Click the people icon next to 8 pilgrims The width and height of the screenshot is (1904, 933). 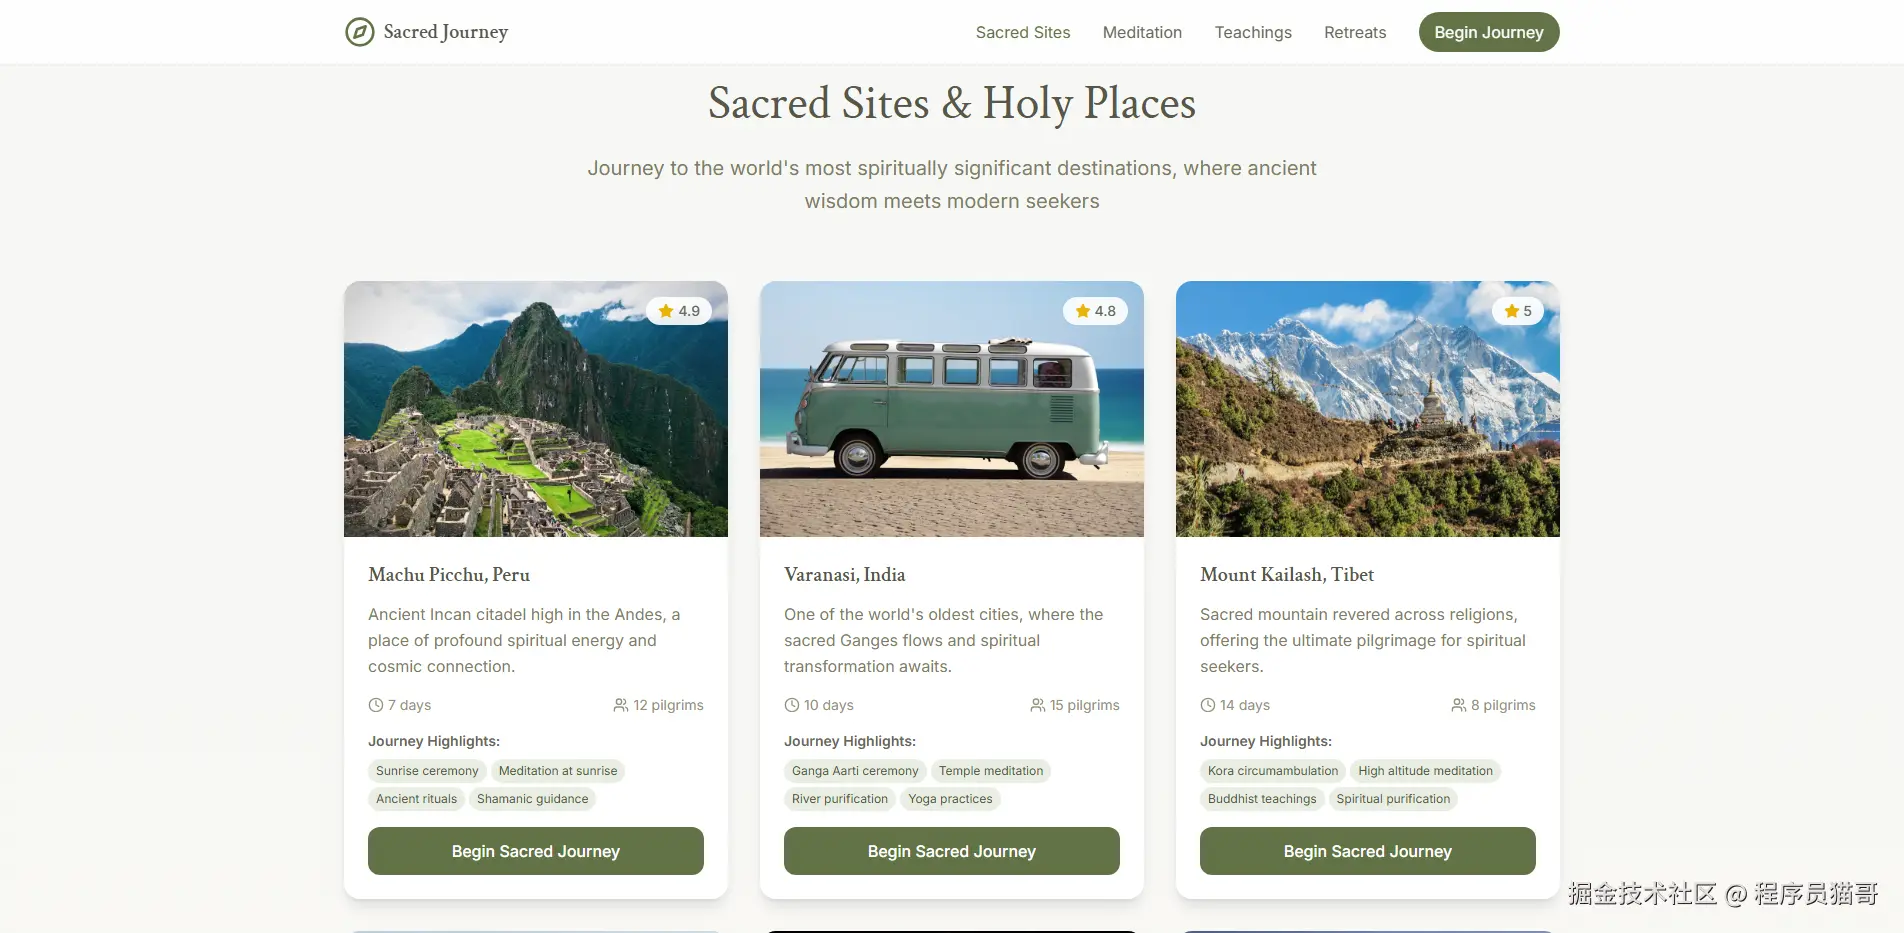1459,705
